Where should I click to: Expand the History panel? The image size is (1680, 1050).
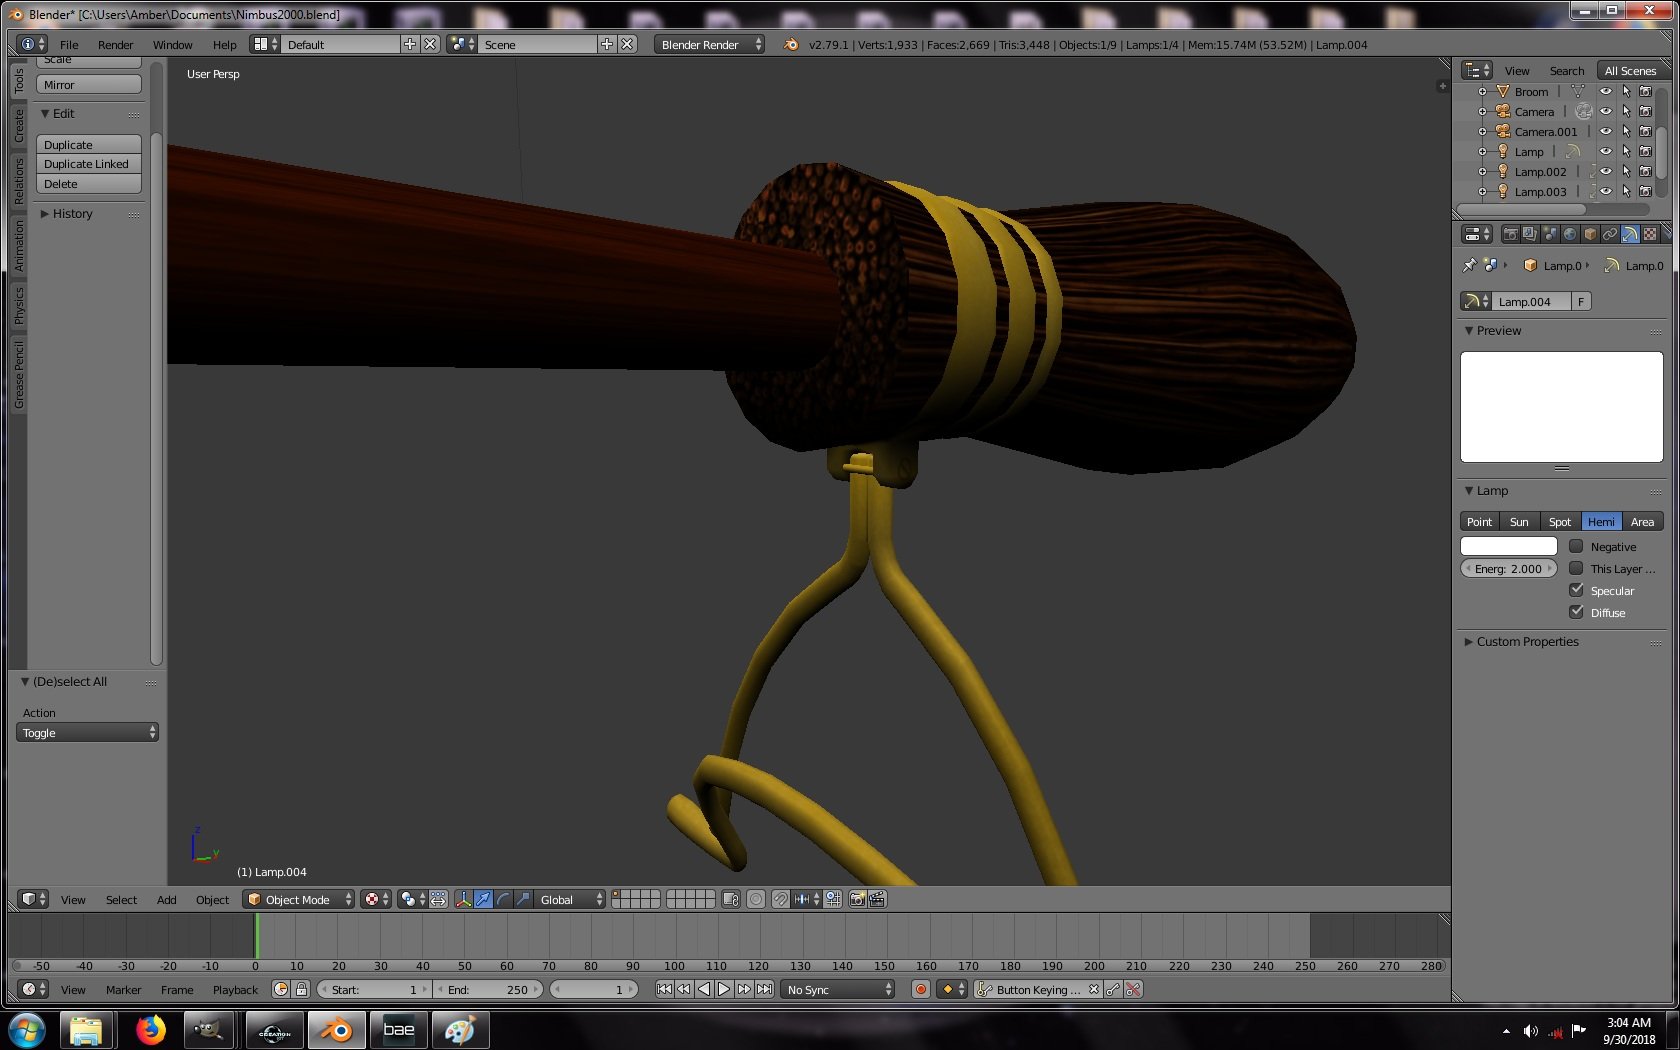45,213
